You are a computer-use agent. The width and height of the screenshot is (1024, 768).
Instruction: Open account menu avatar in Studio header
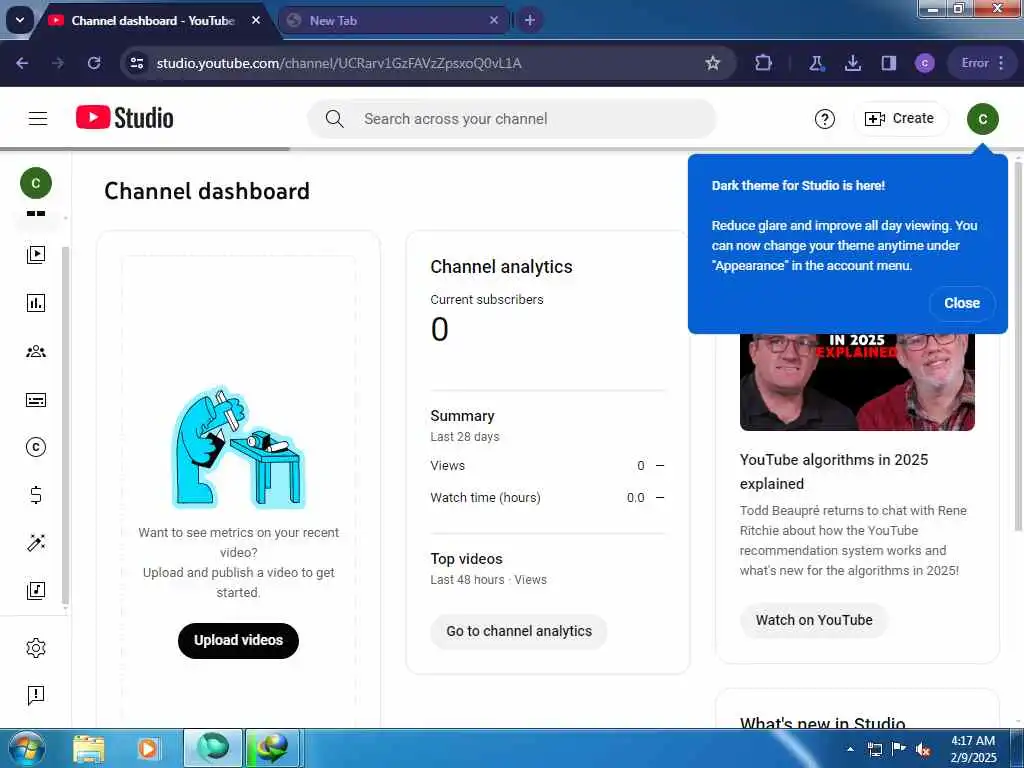click(982, 119)
